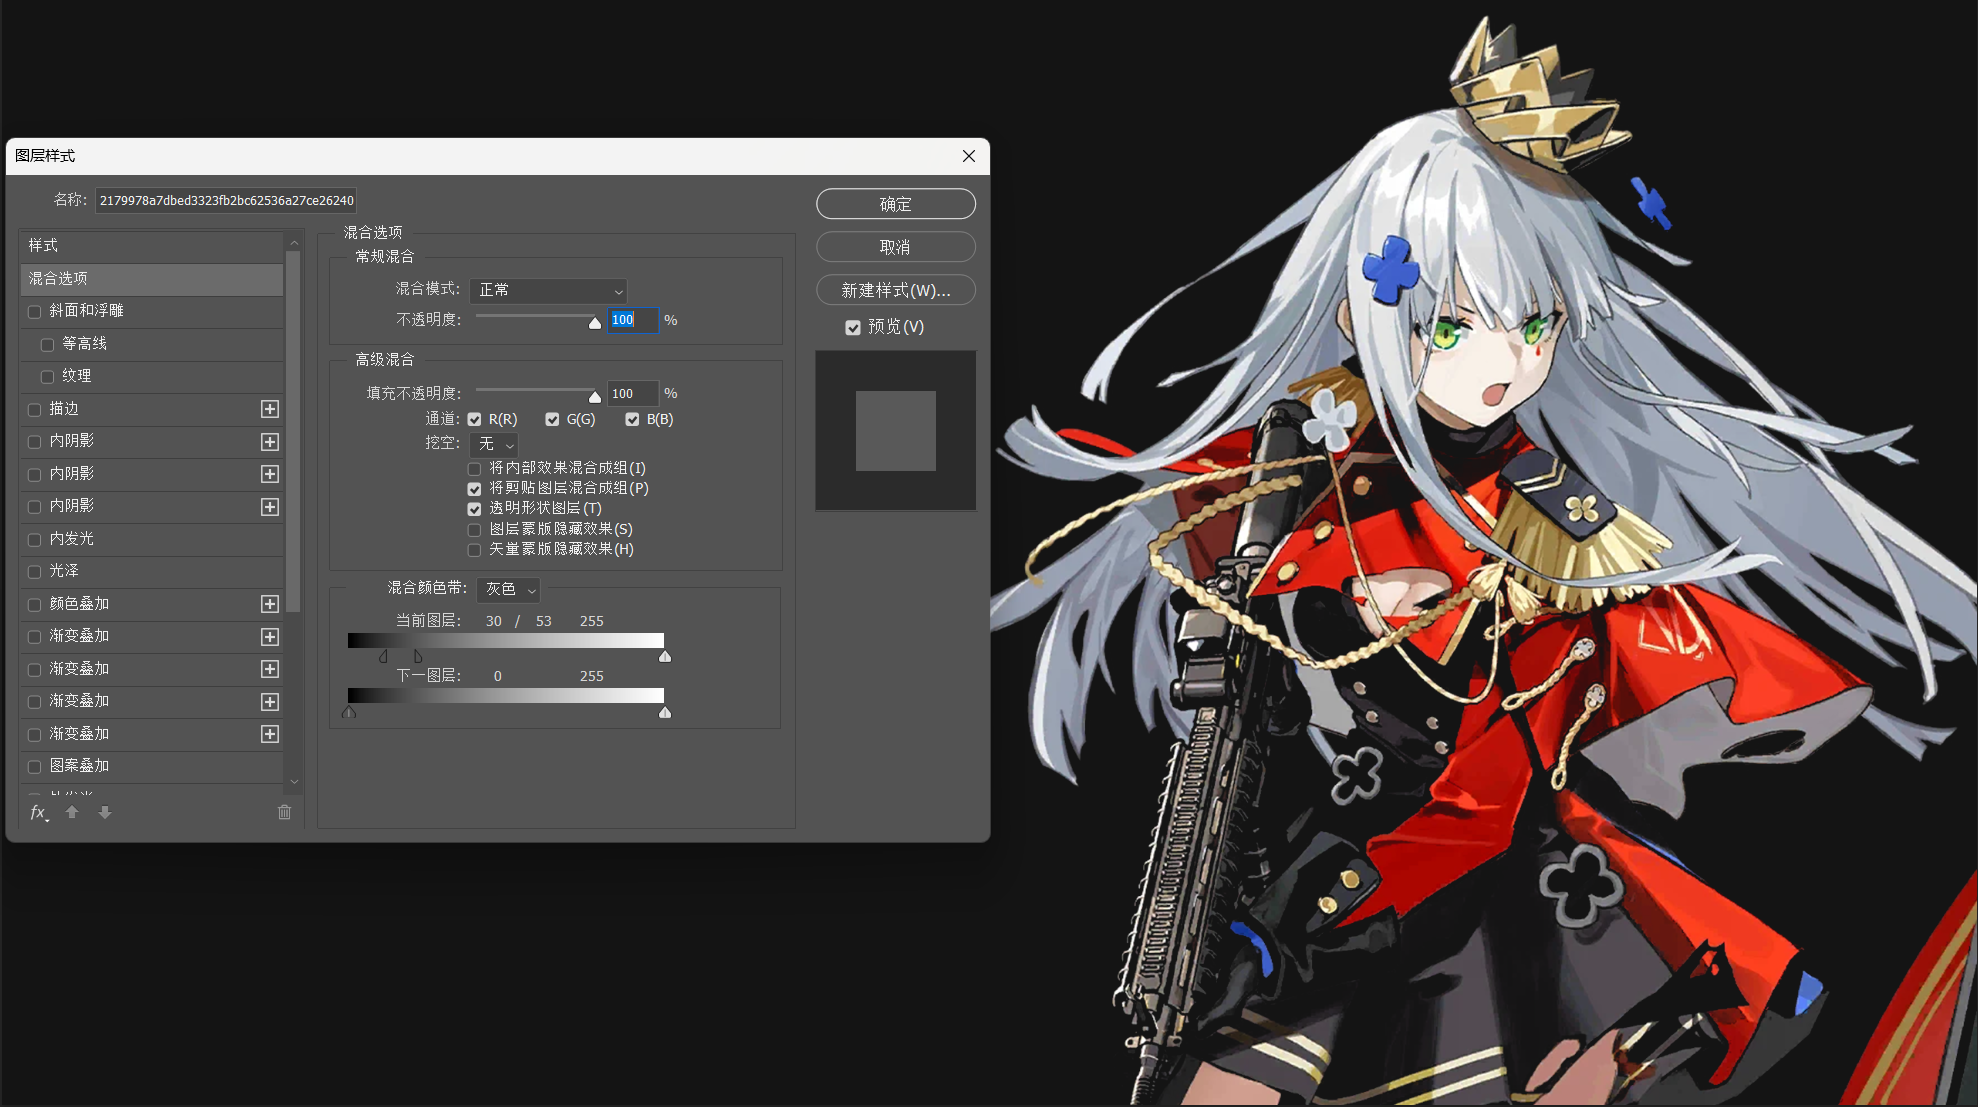Open the Blend If gray (灰色) dropdown

[508, 590]
